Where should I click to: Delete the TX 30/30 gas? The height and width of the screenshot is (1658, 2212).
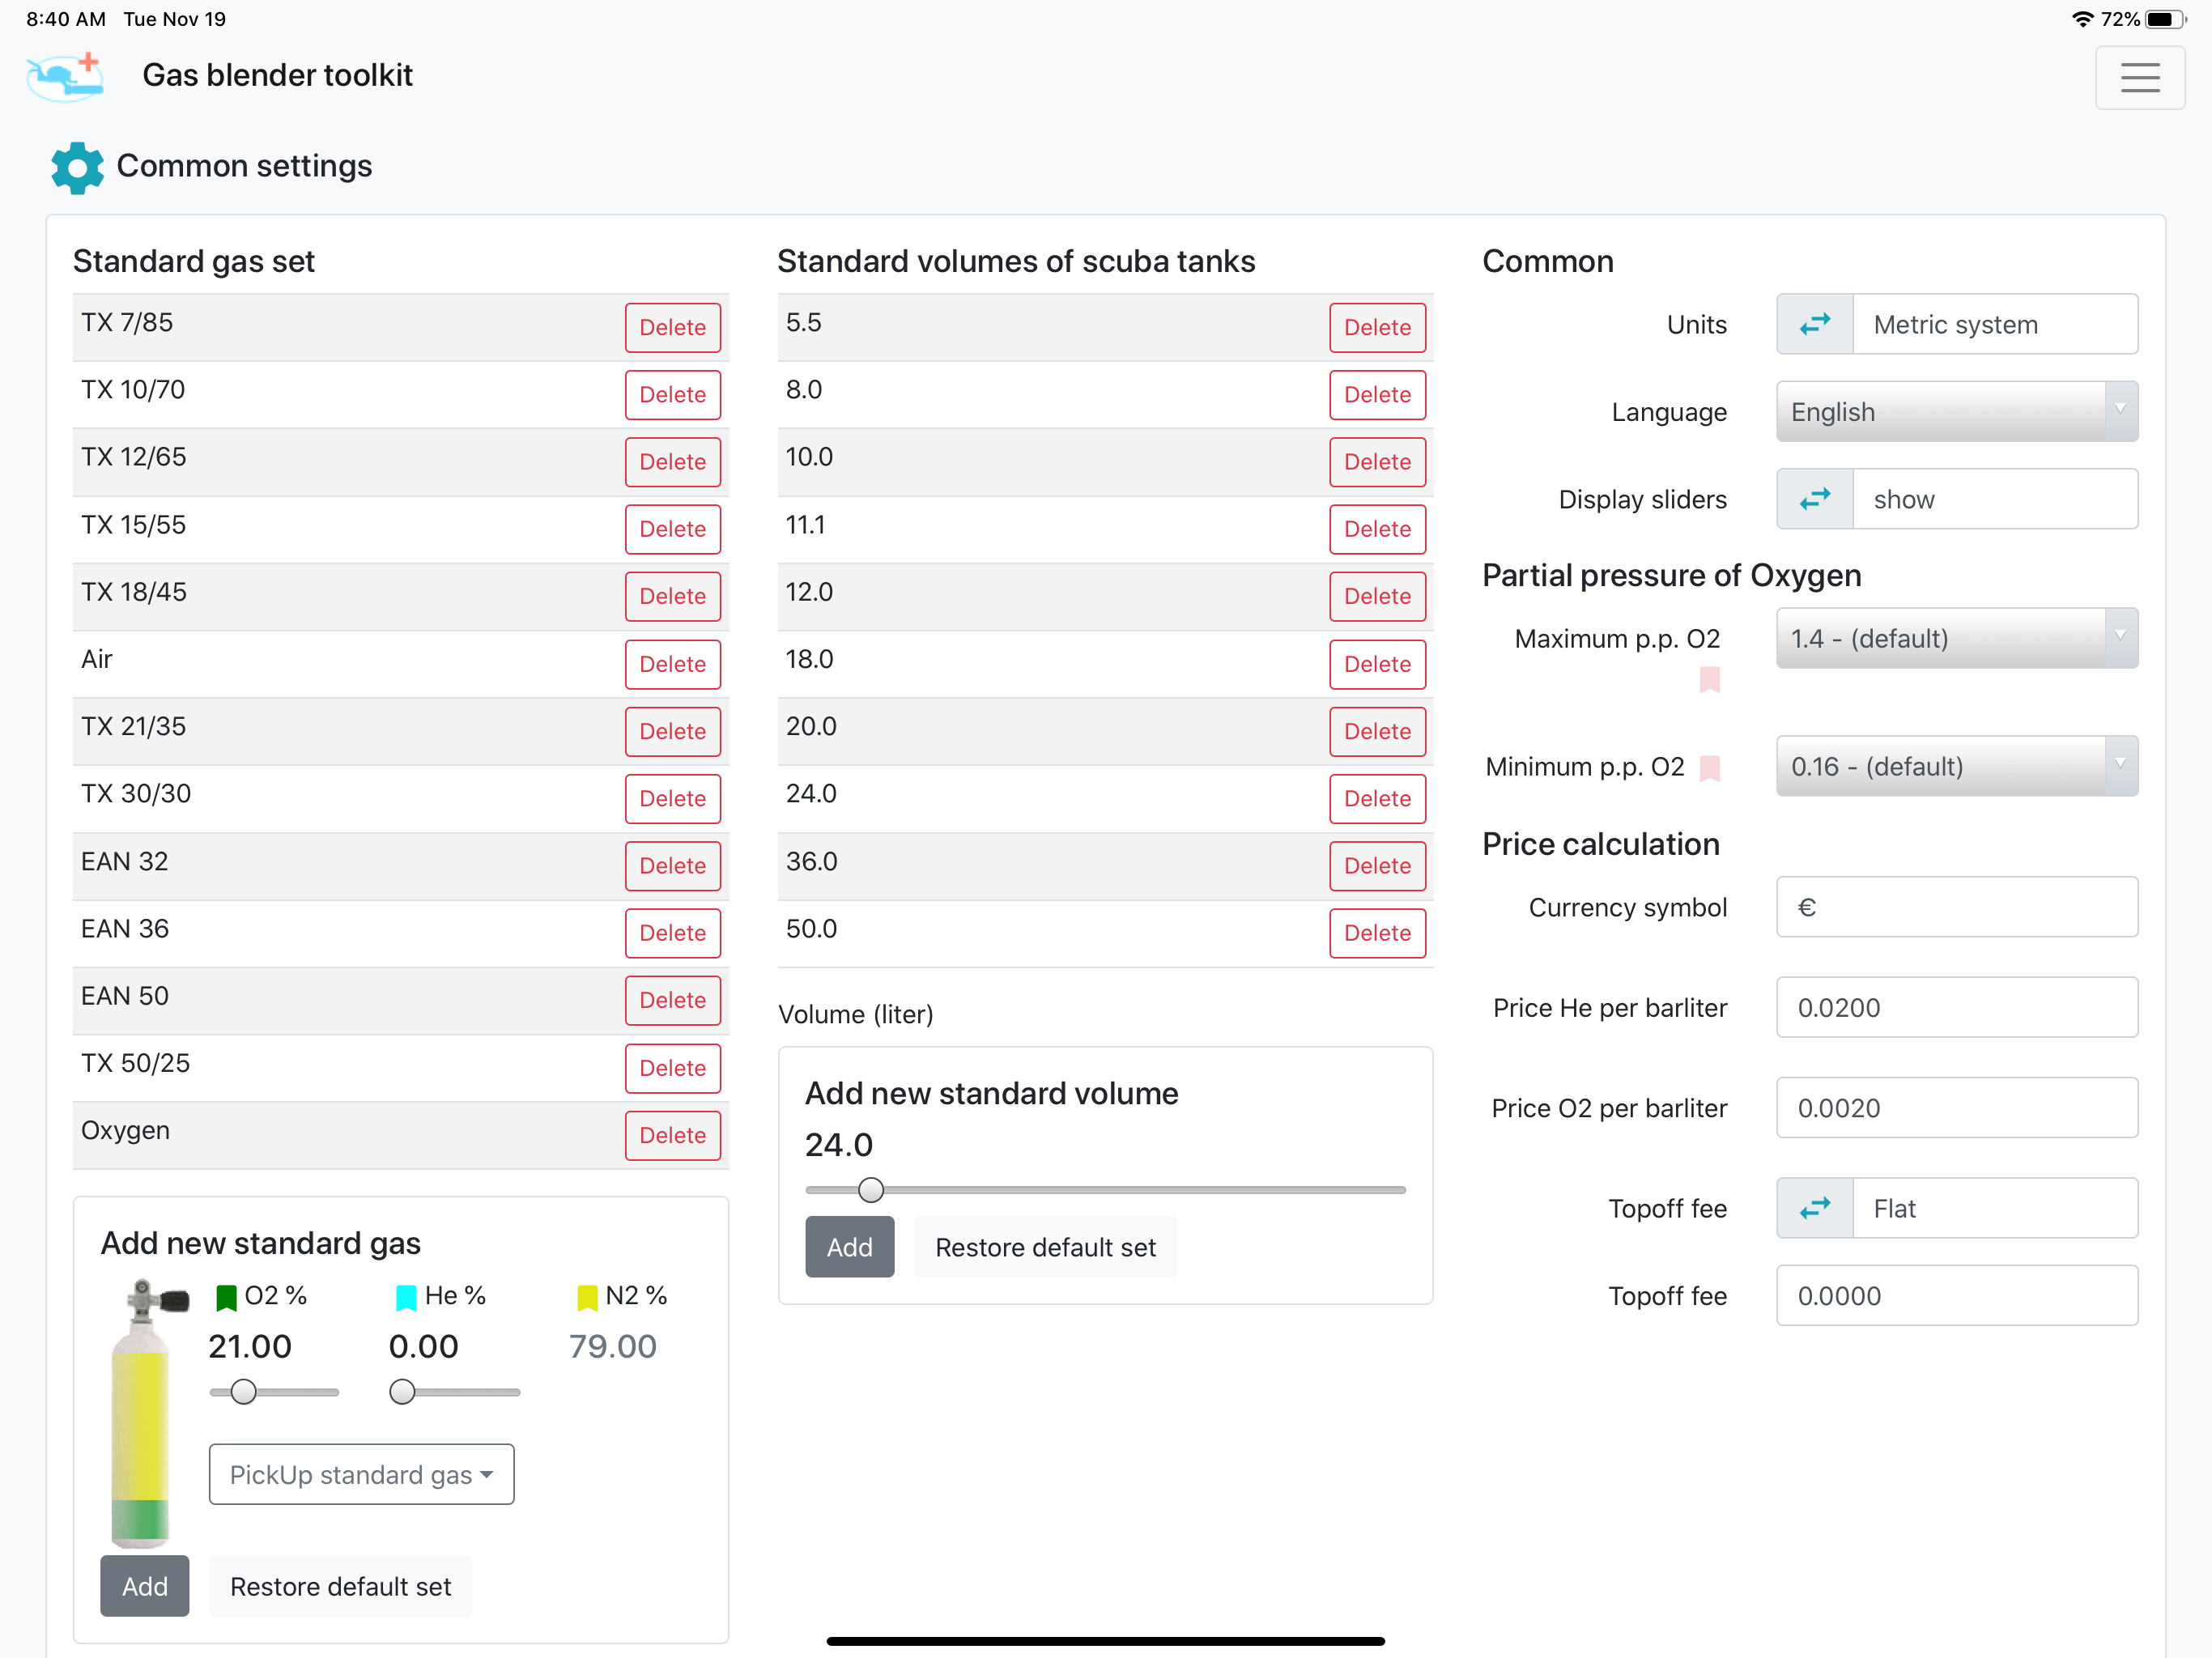tap(672, 798)
